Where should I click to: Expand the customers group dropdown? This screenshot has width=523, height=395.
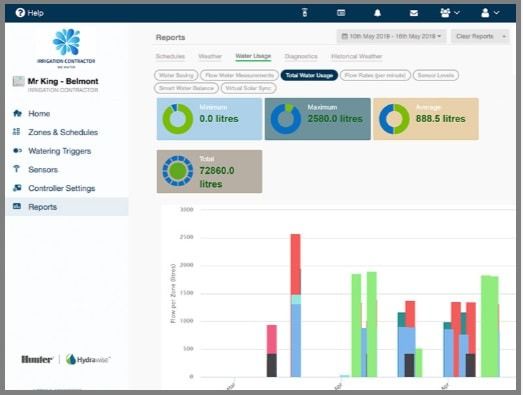tap(450, 13)
